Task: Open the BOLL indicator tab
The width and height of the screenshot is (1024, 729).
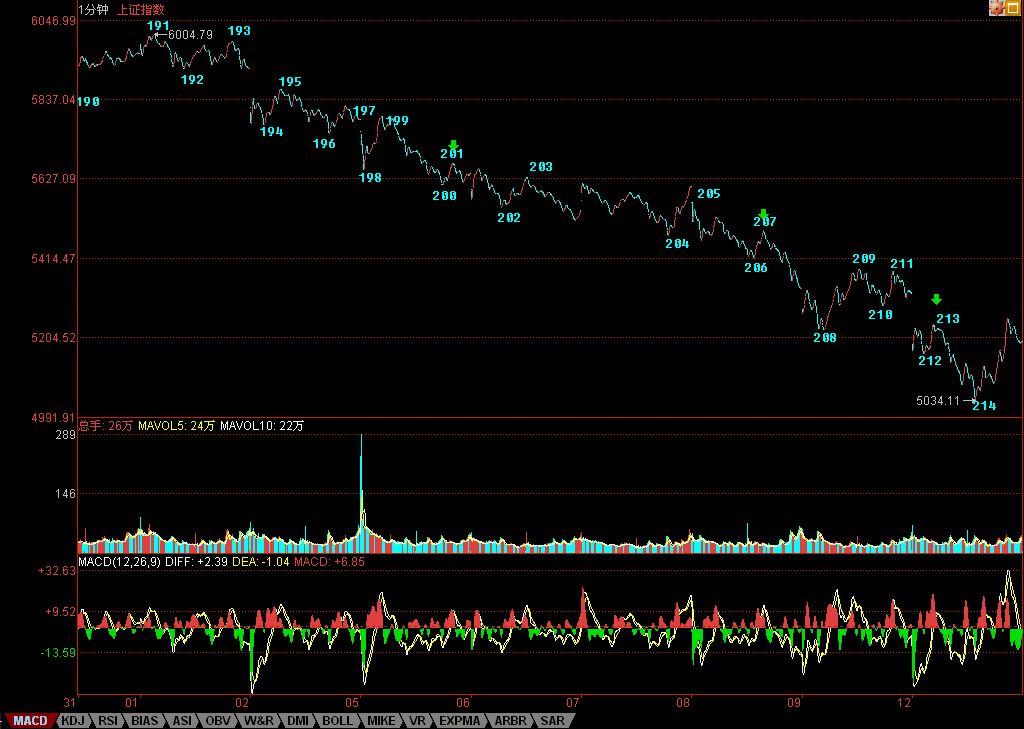Action: click(x=337, y=720)
